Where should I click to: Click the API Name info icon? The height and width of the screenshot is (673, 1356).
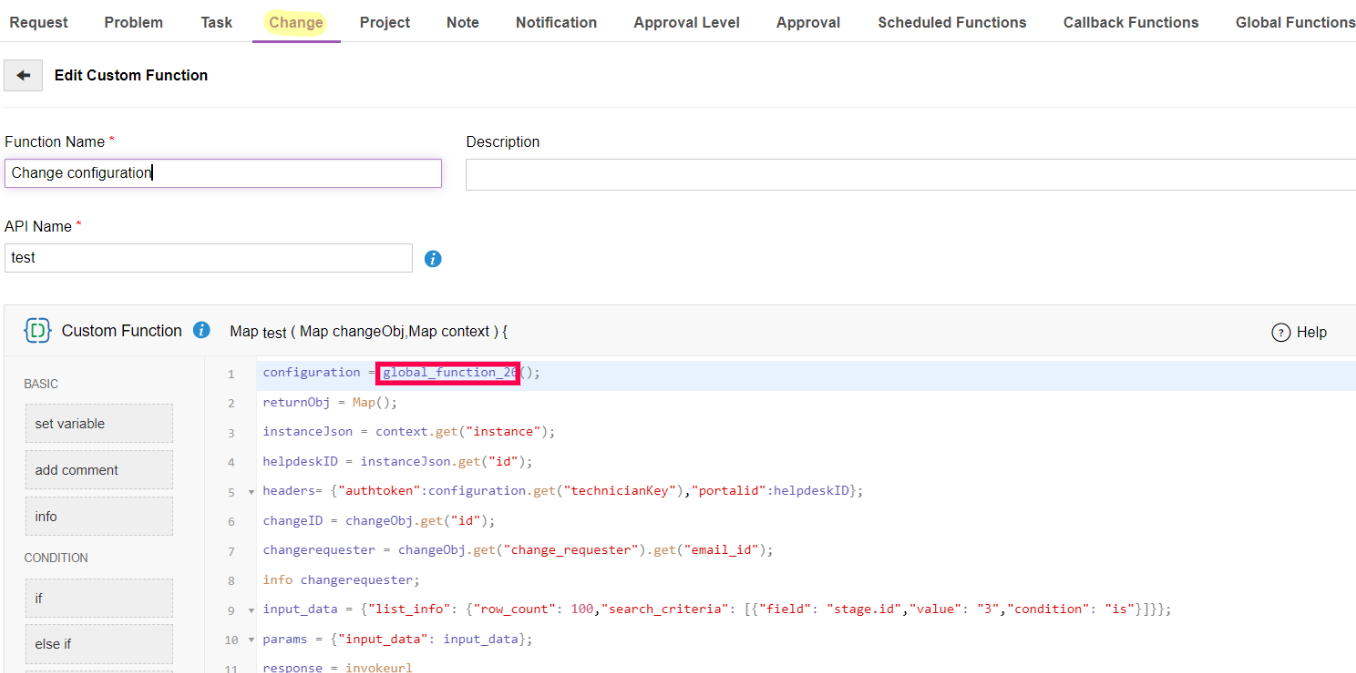[432, 259]
